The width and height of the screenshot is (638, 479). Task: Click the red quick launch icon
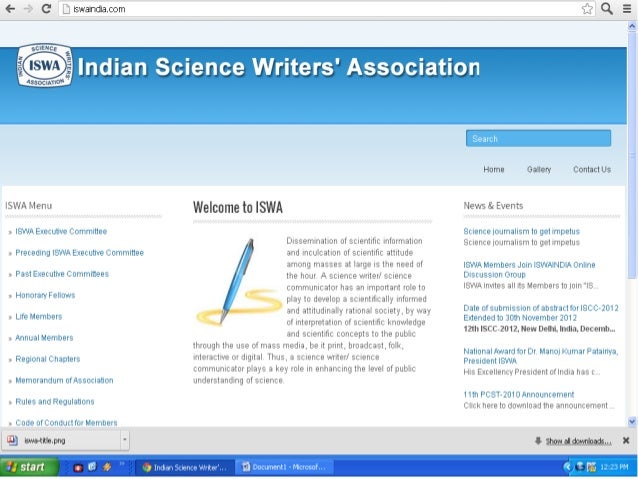[78, 468]
